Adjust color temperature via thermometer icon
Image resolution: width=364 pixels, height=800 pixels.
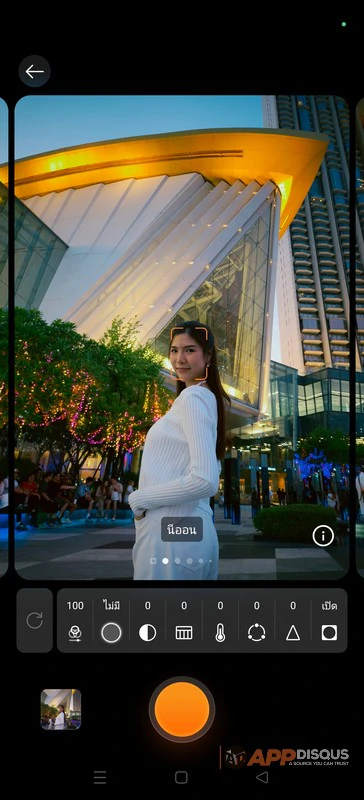click(220, 621)
